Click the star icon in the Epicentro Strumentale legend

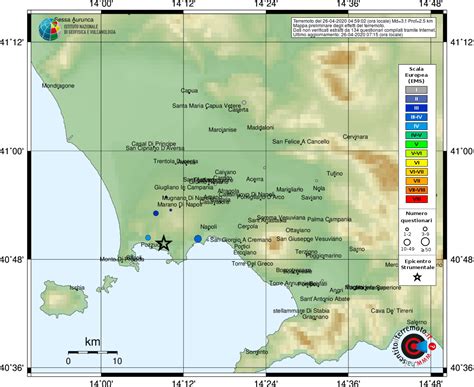417,277
